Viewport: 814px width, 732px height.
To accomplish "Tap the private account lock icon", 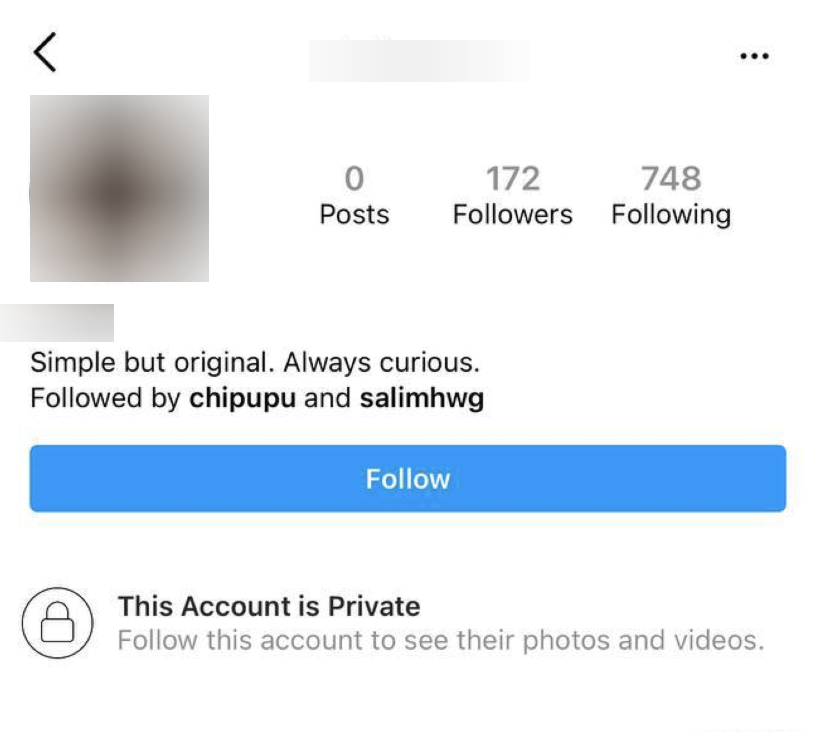I will click(x=58, y=622).
